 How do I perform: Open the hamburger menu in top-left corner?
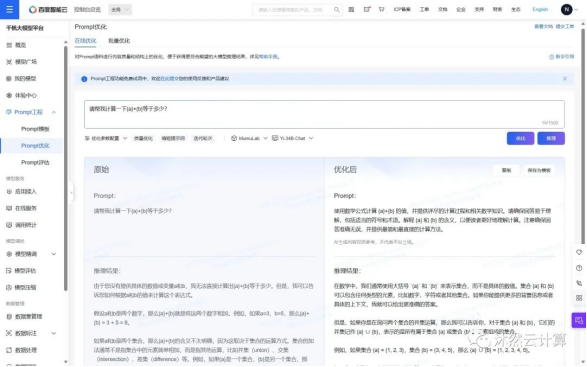(x=9, y=9)
